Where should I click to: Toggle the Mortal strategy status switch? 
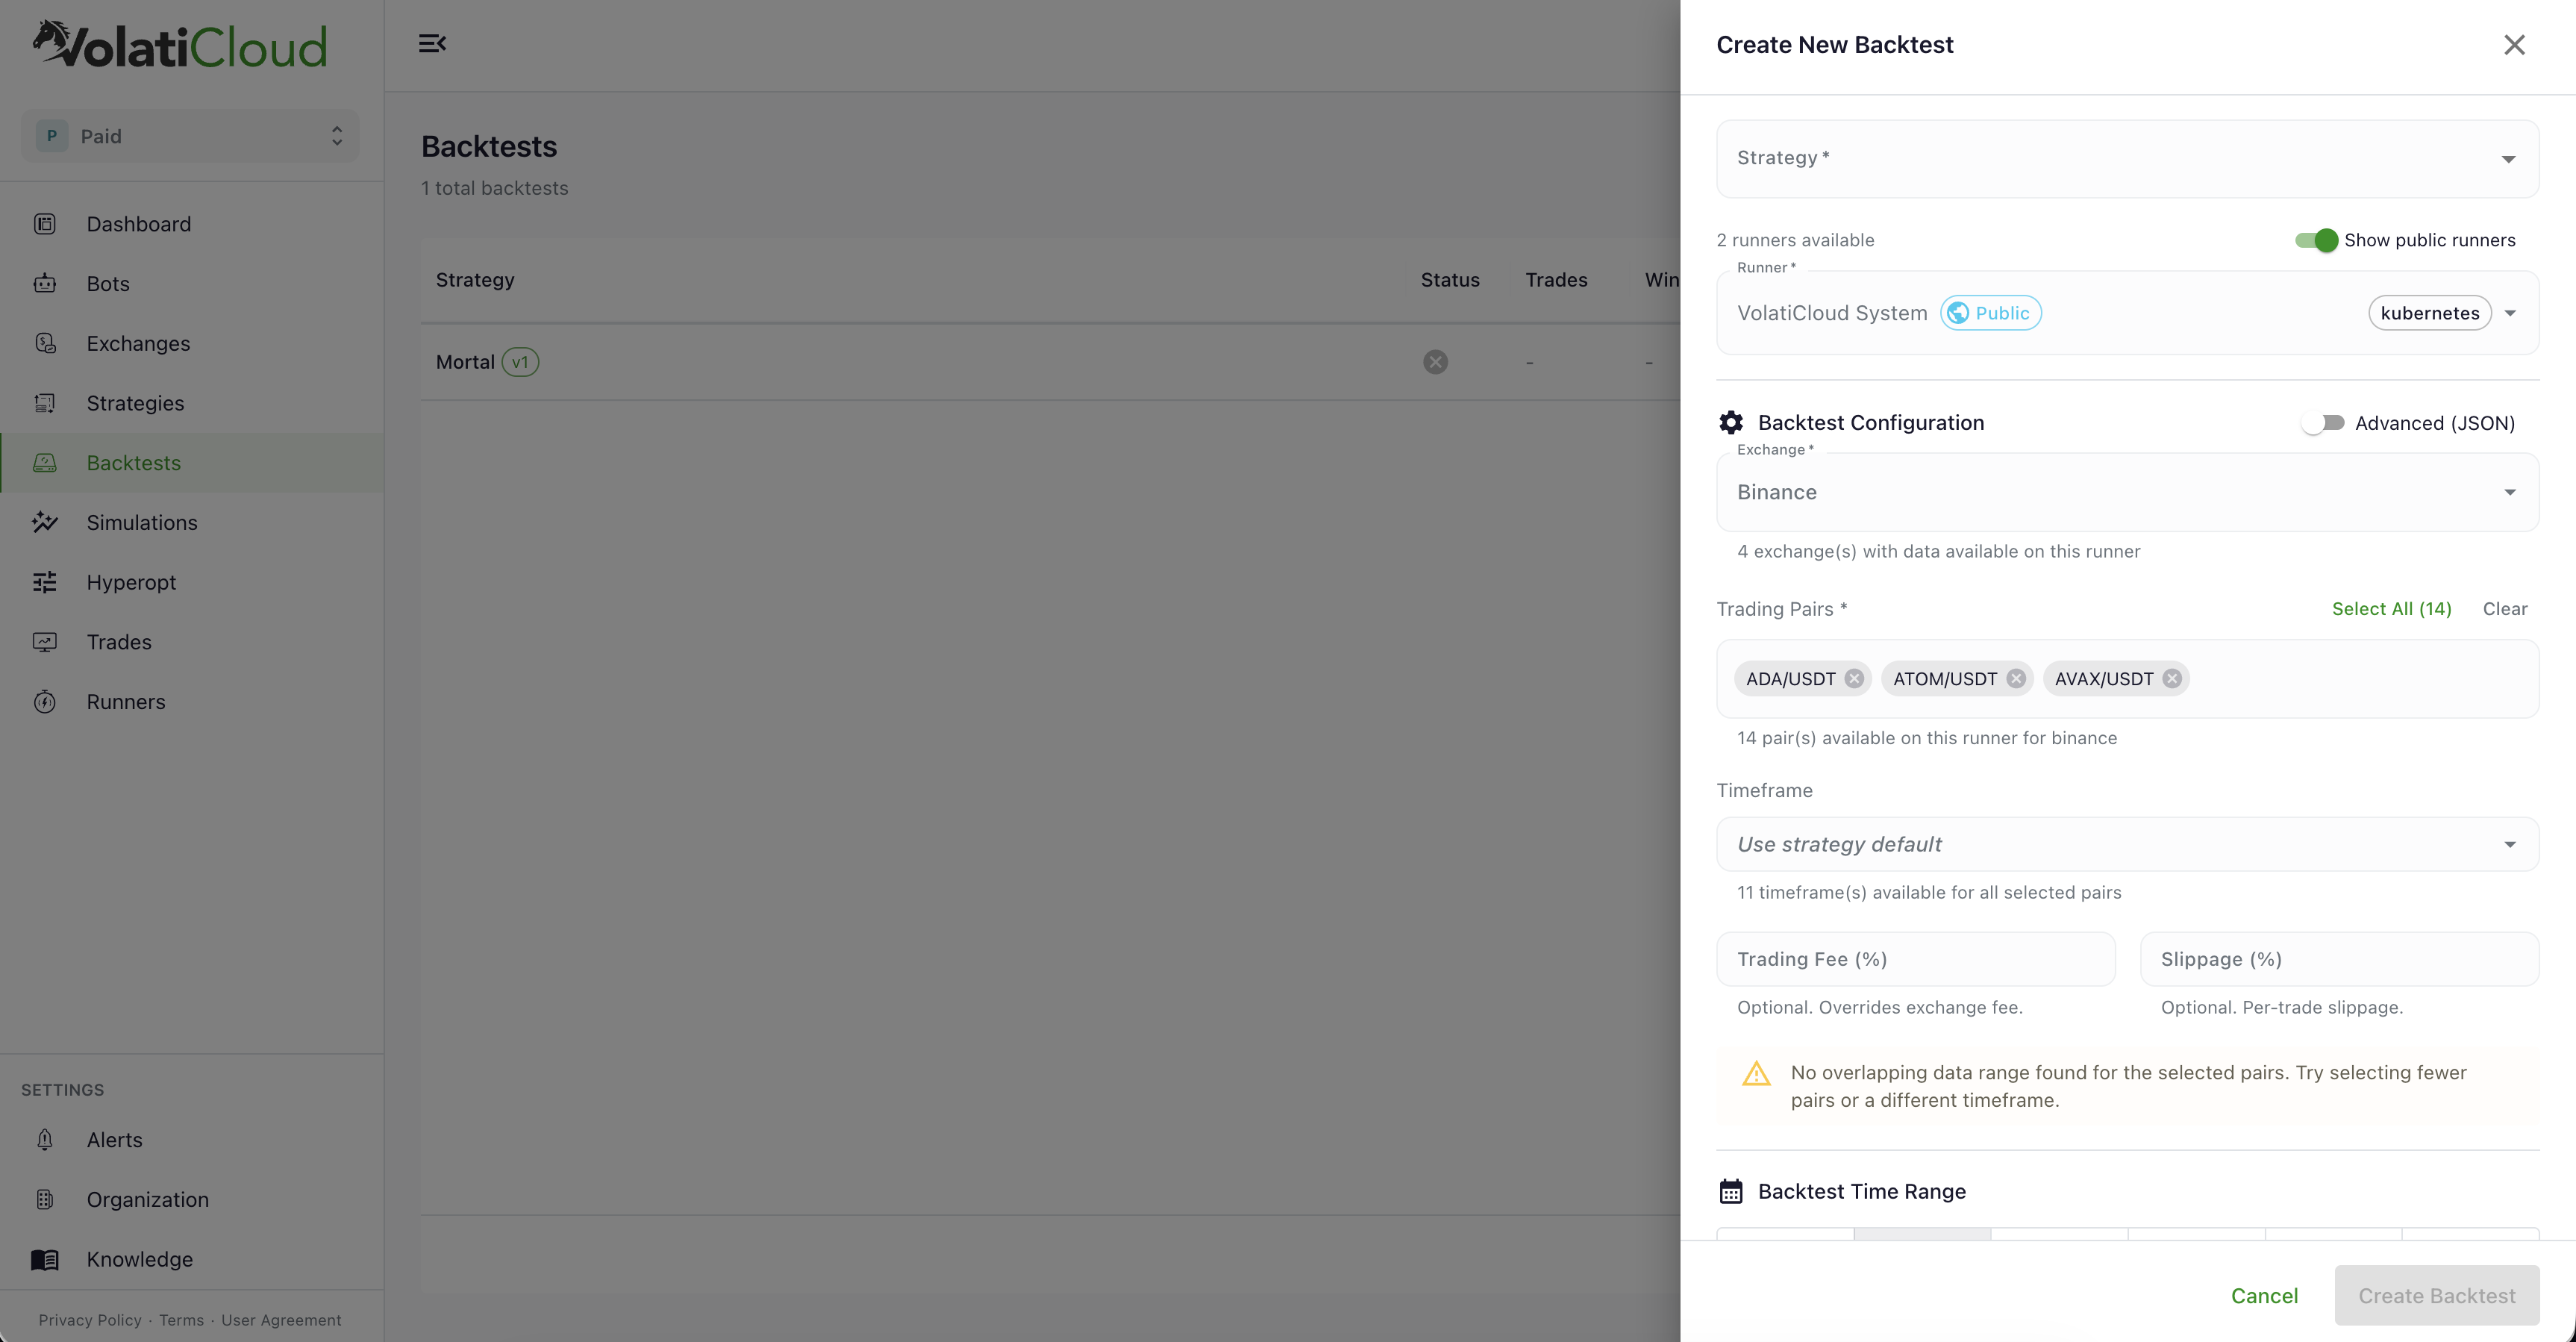pos(1435,361)
